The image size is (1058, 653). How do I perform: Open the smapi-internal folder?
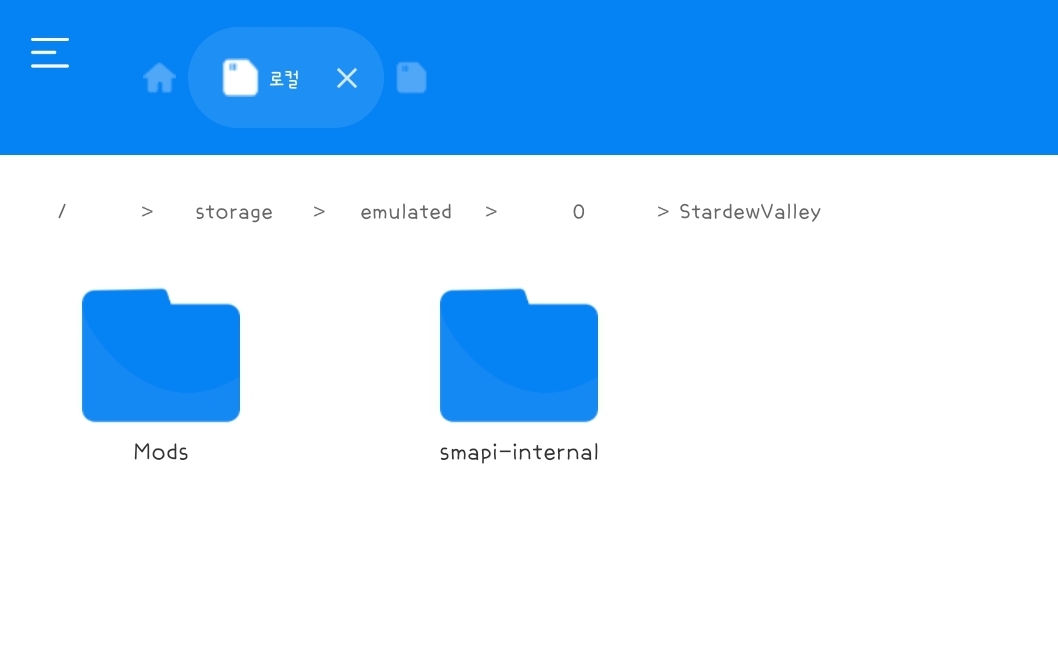point(519,356)
